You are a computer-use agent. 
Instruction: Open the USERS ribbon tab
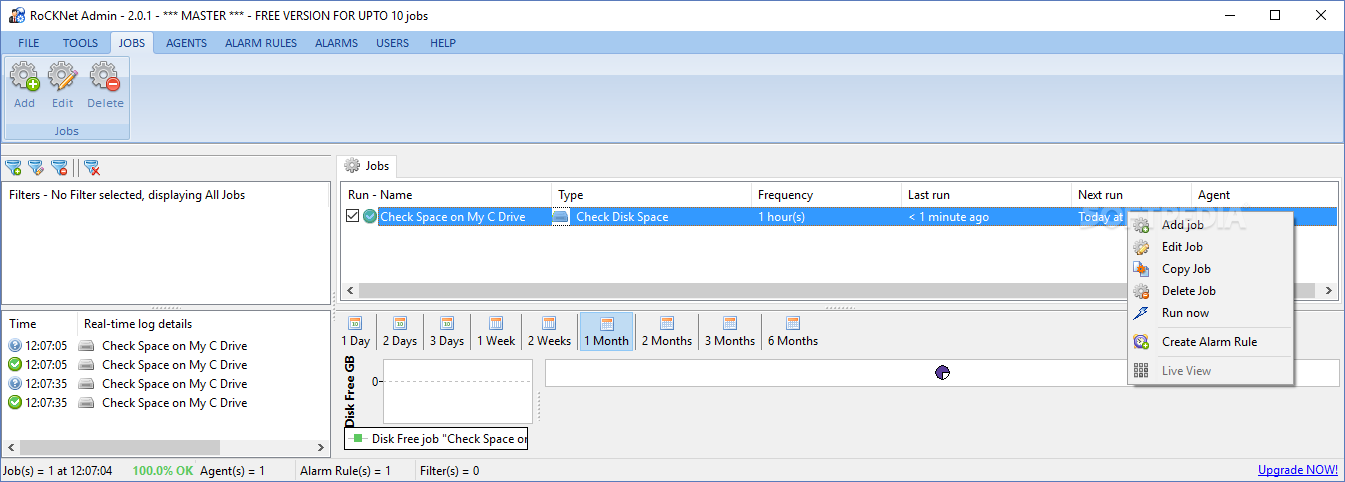[x=392, y=43]
